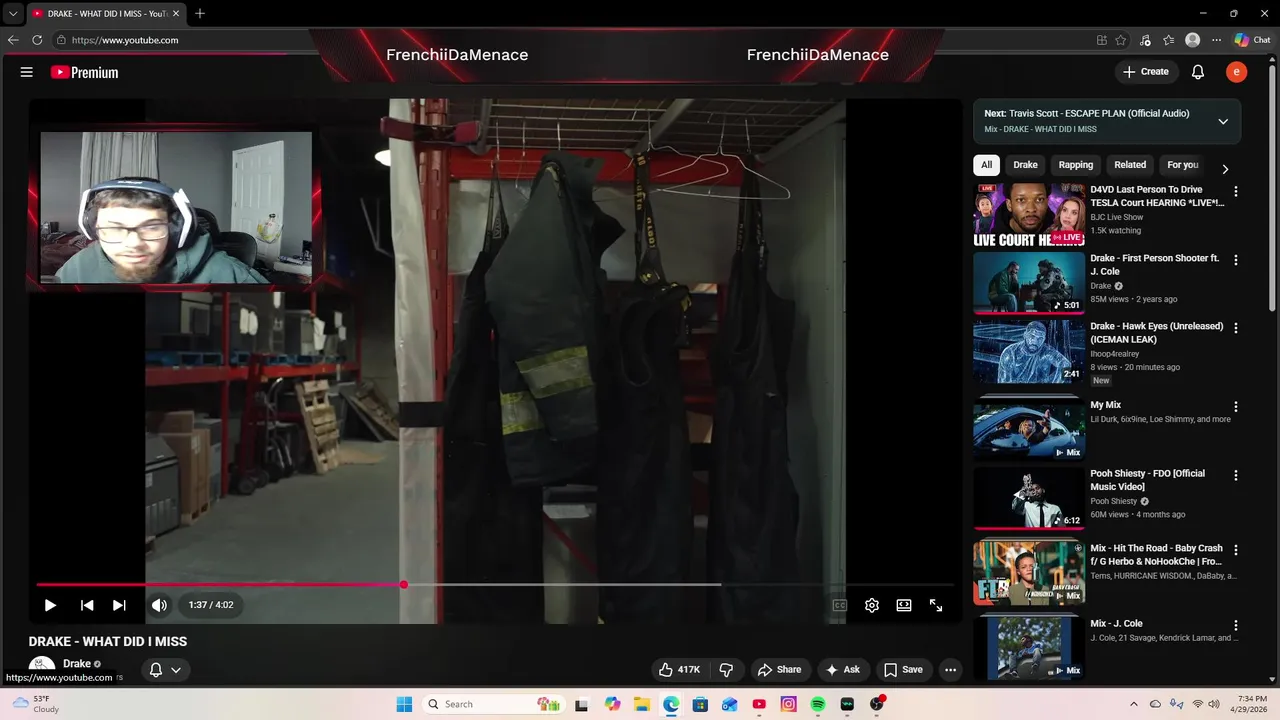
Task: Open YouTube notifications bell
Action: point(1198,72)
